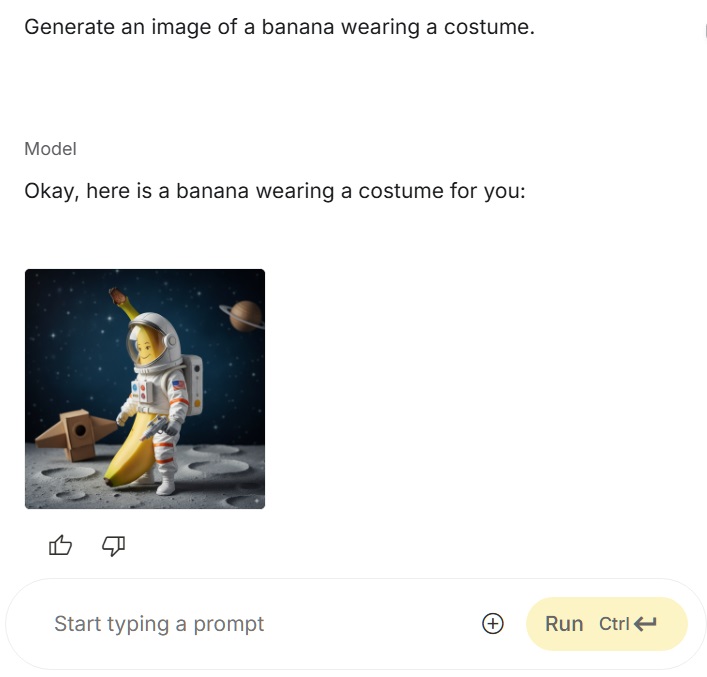Click the jetpack backpack on the astronaut
The height and width of the screenshot is (677, 707).
[x=195, y=385]
